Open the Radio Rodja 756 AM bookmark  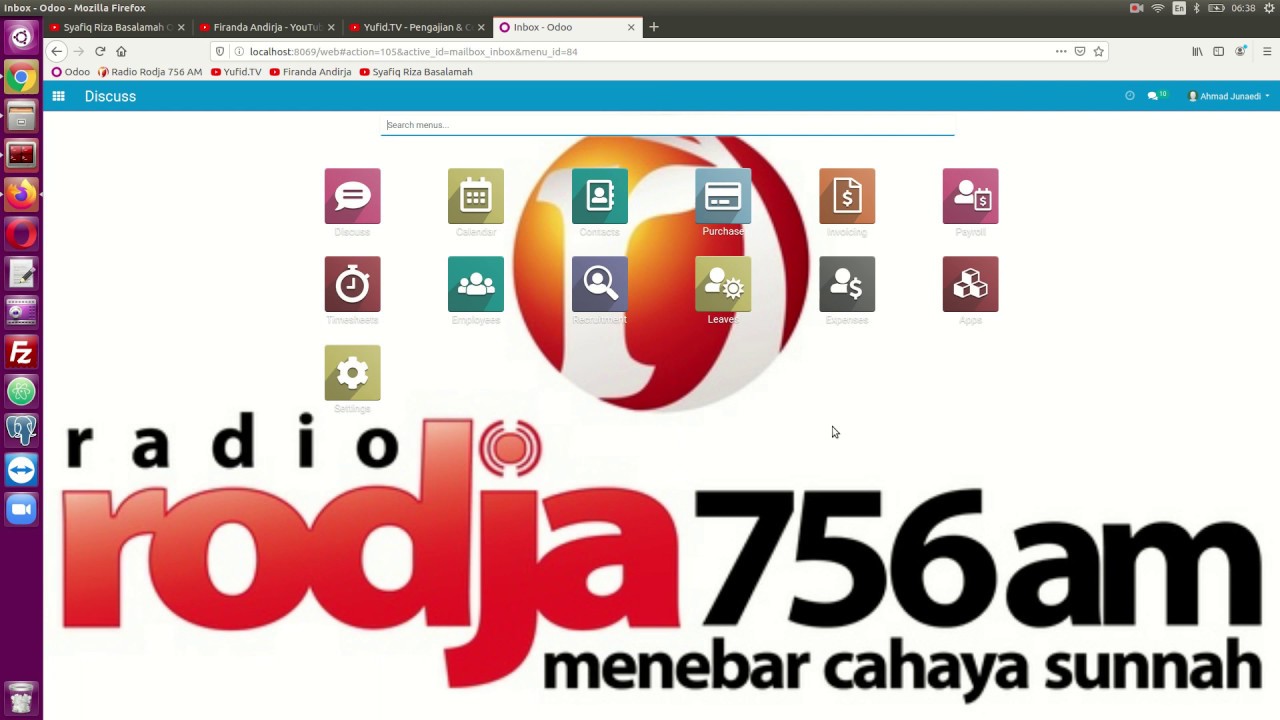click(x=149, y=72)
